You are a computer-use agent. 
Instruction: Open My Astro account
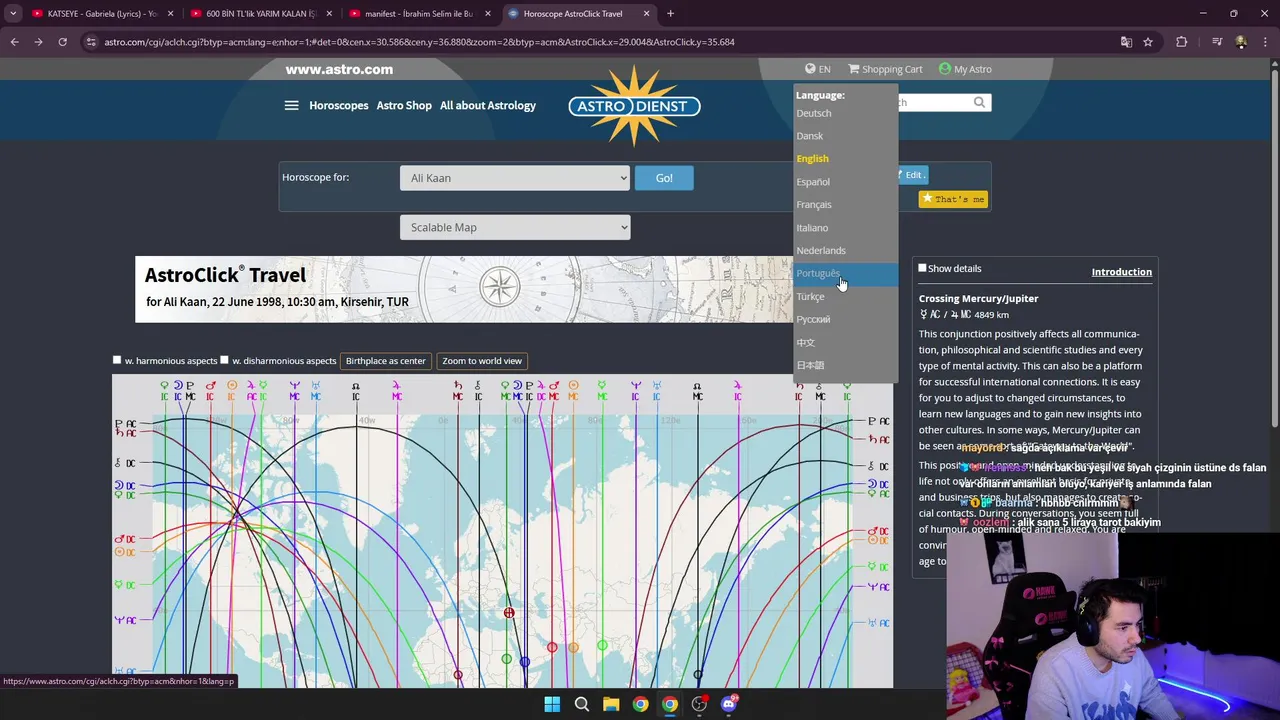point(965,69)
